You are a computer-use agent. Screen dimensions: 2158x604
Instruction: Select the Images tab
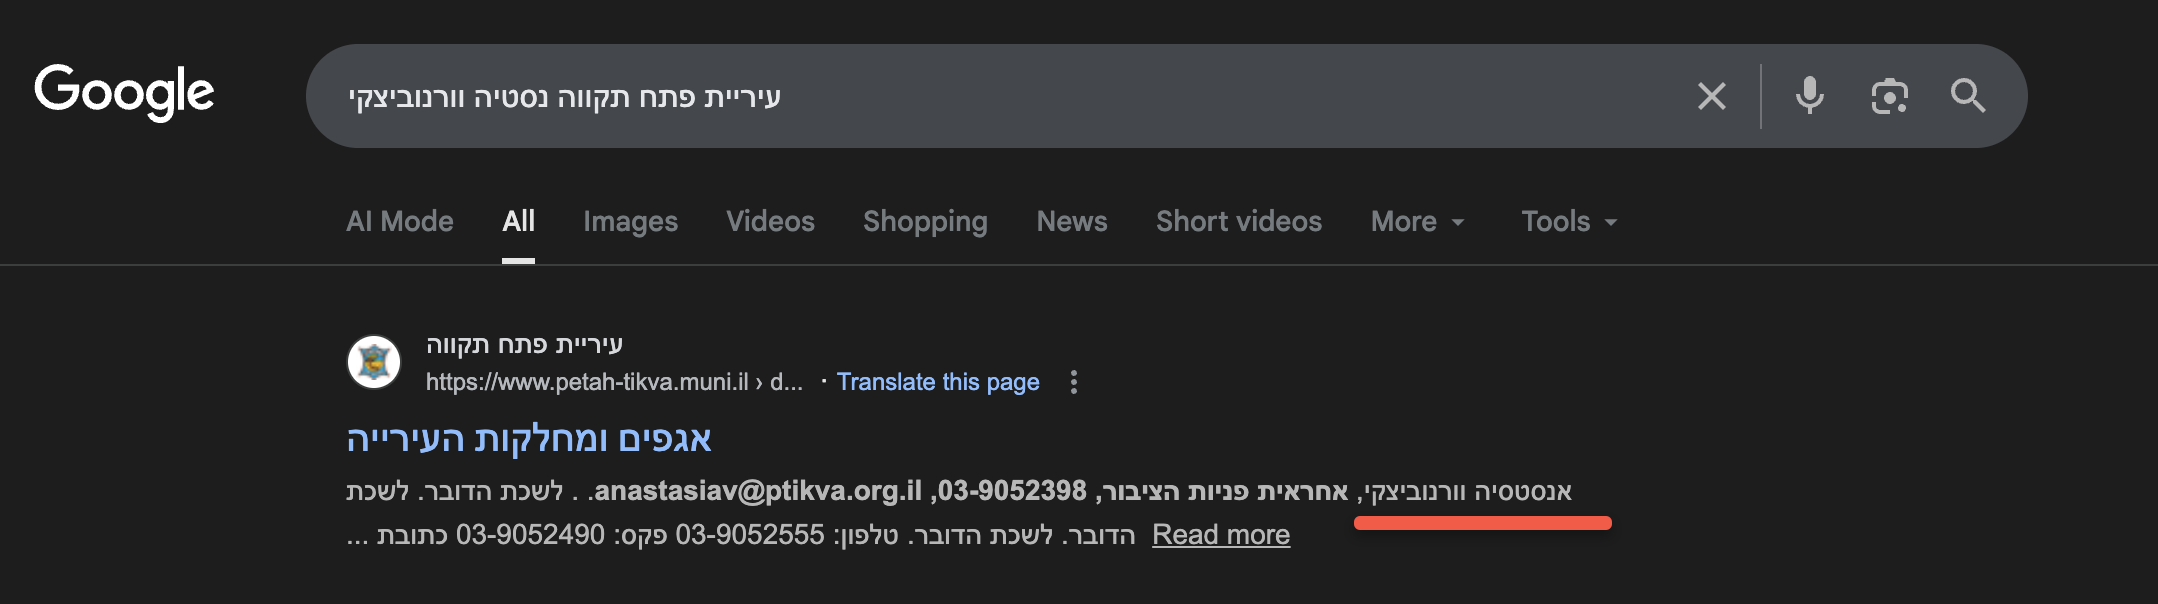click(x=630, y=221)
